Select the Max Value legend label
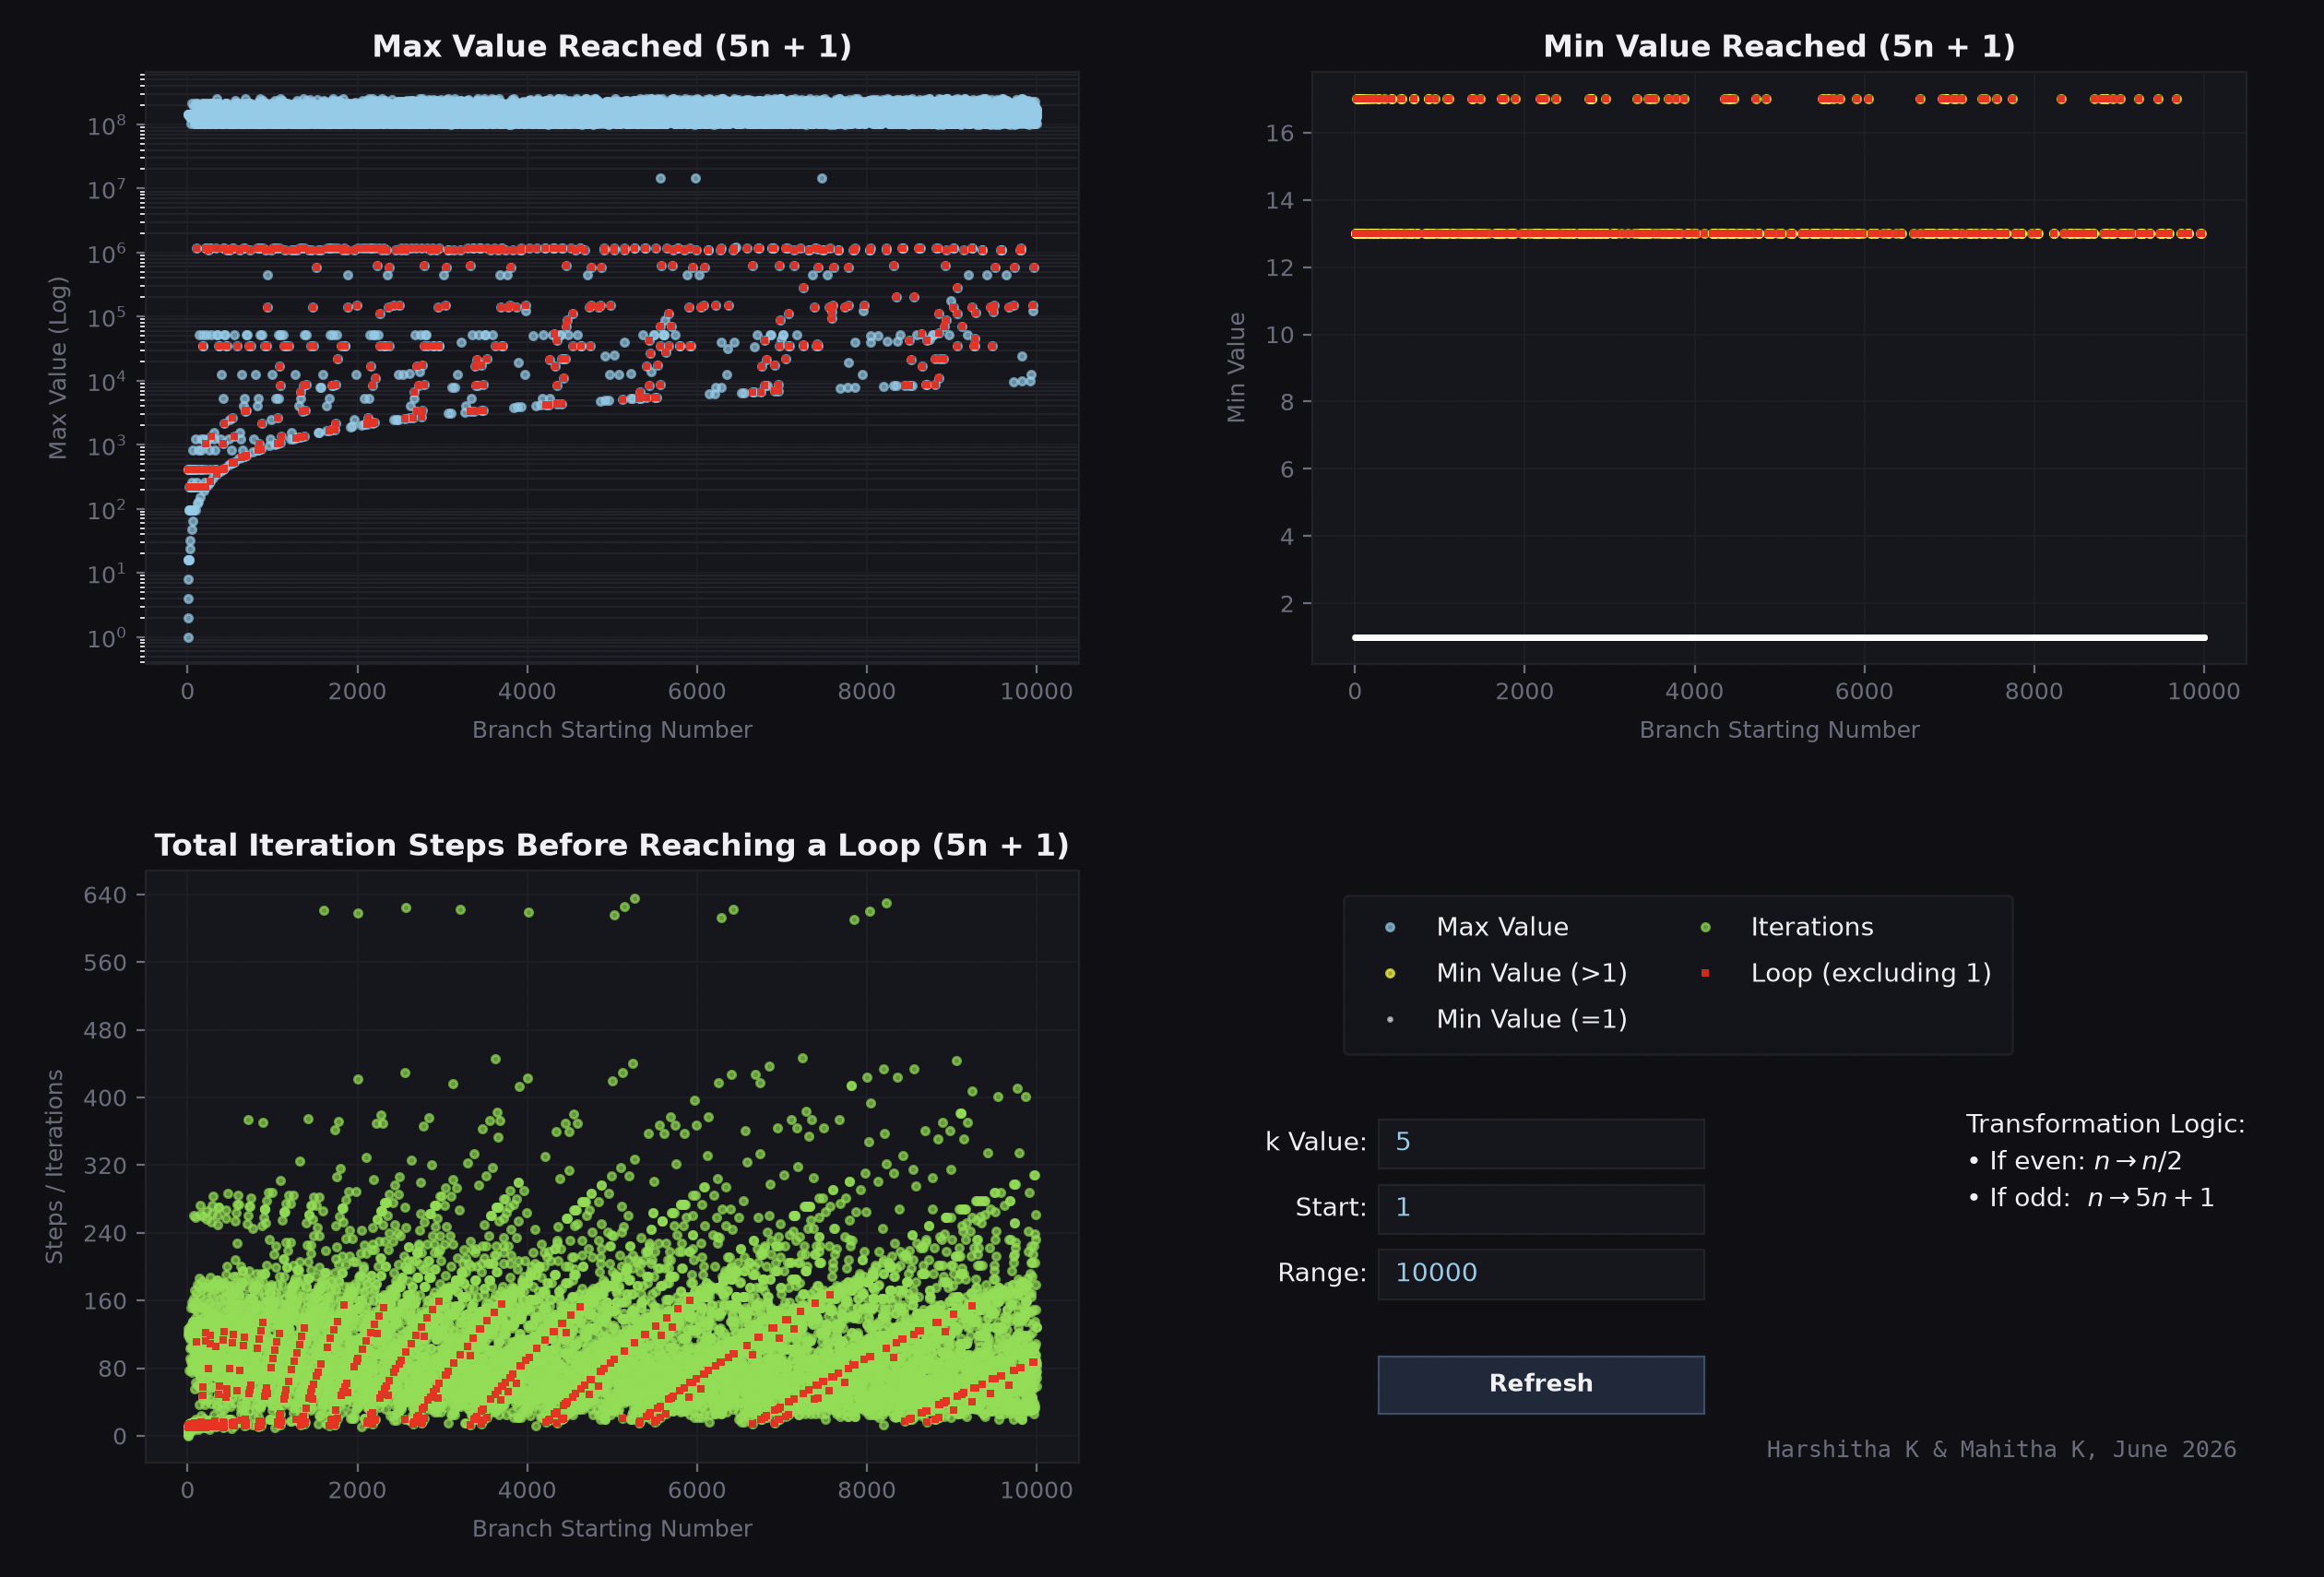Screen dimensions: 2324x1577 [x=1502, y=927]
